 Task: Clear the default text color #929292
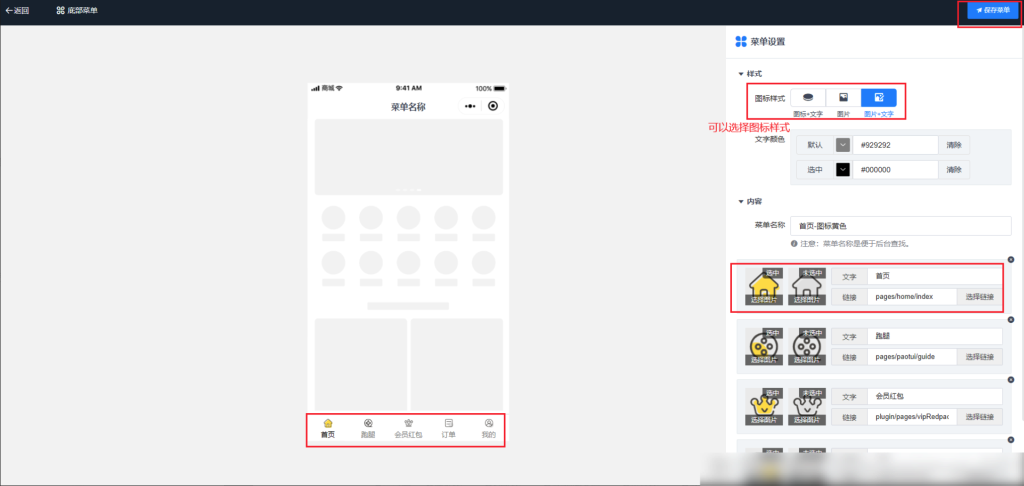(954, 145)
